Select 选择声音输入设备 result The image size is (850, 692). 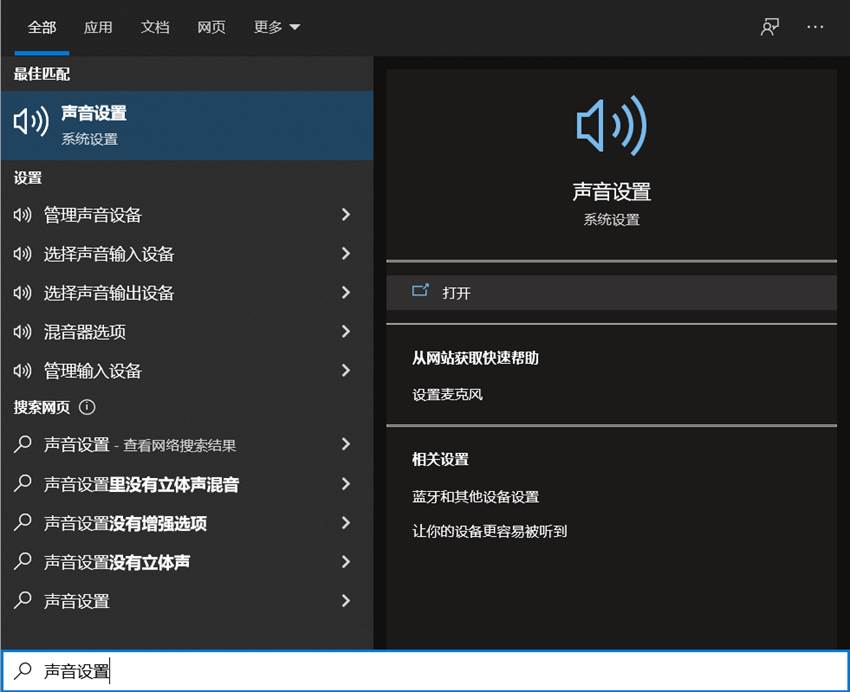tap(187, 254)
